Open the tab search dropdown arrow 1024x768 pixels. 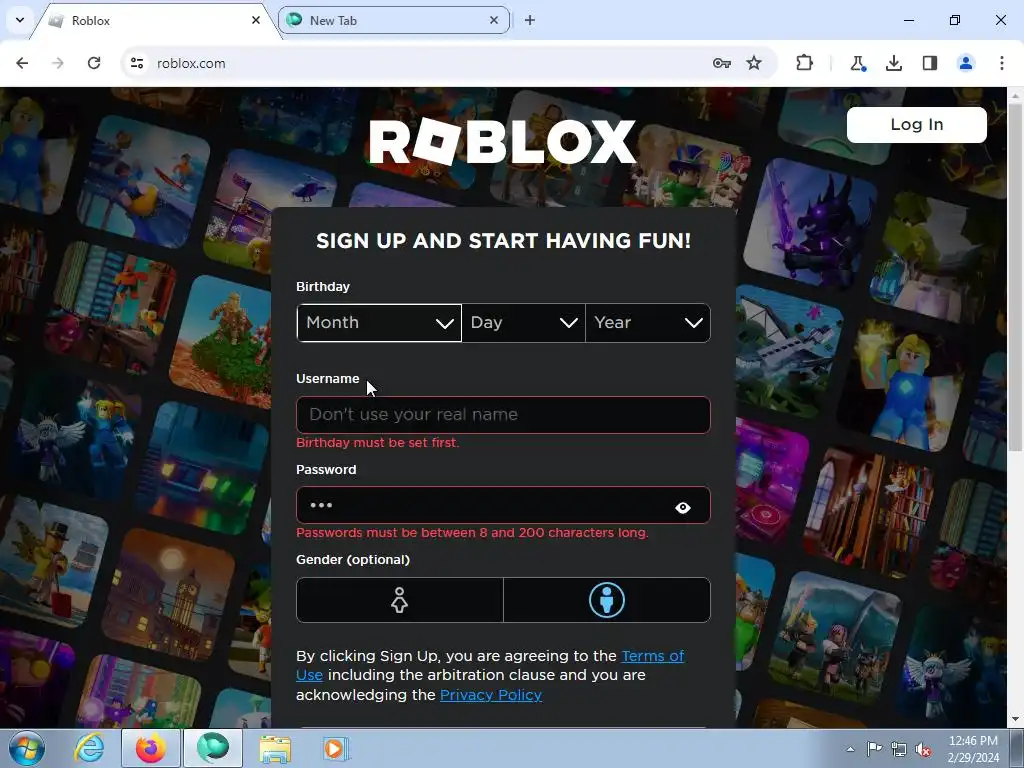tap(20, 20)
